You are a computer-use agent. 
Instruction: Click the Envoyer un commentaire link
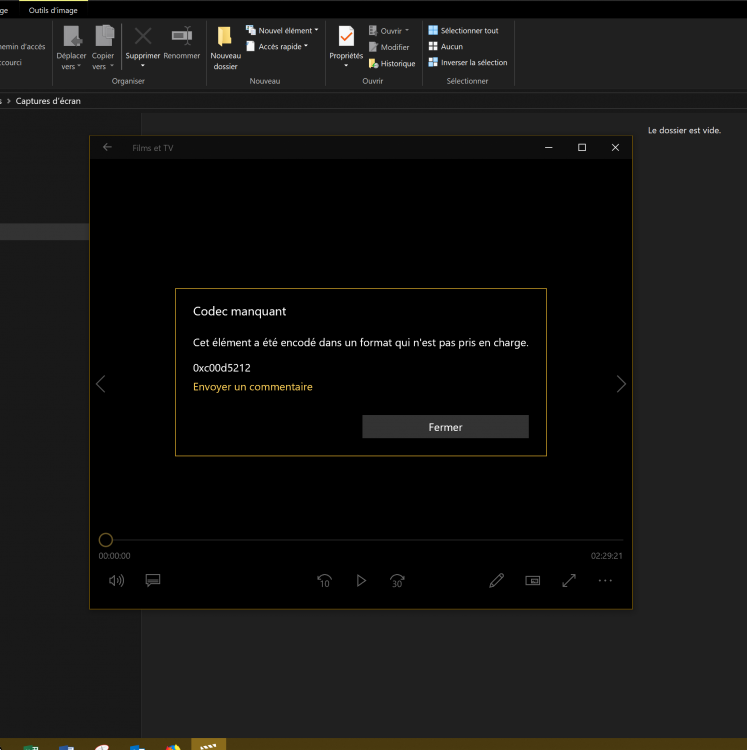pyautogui.click(x=252, y=387)
